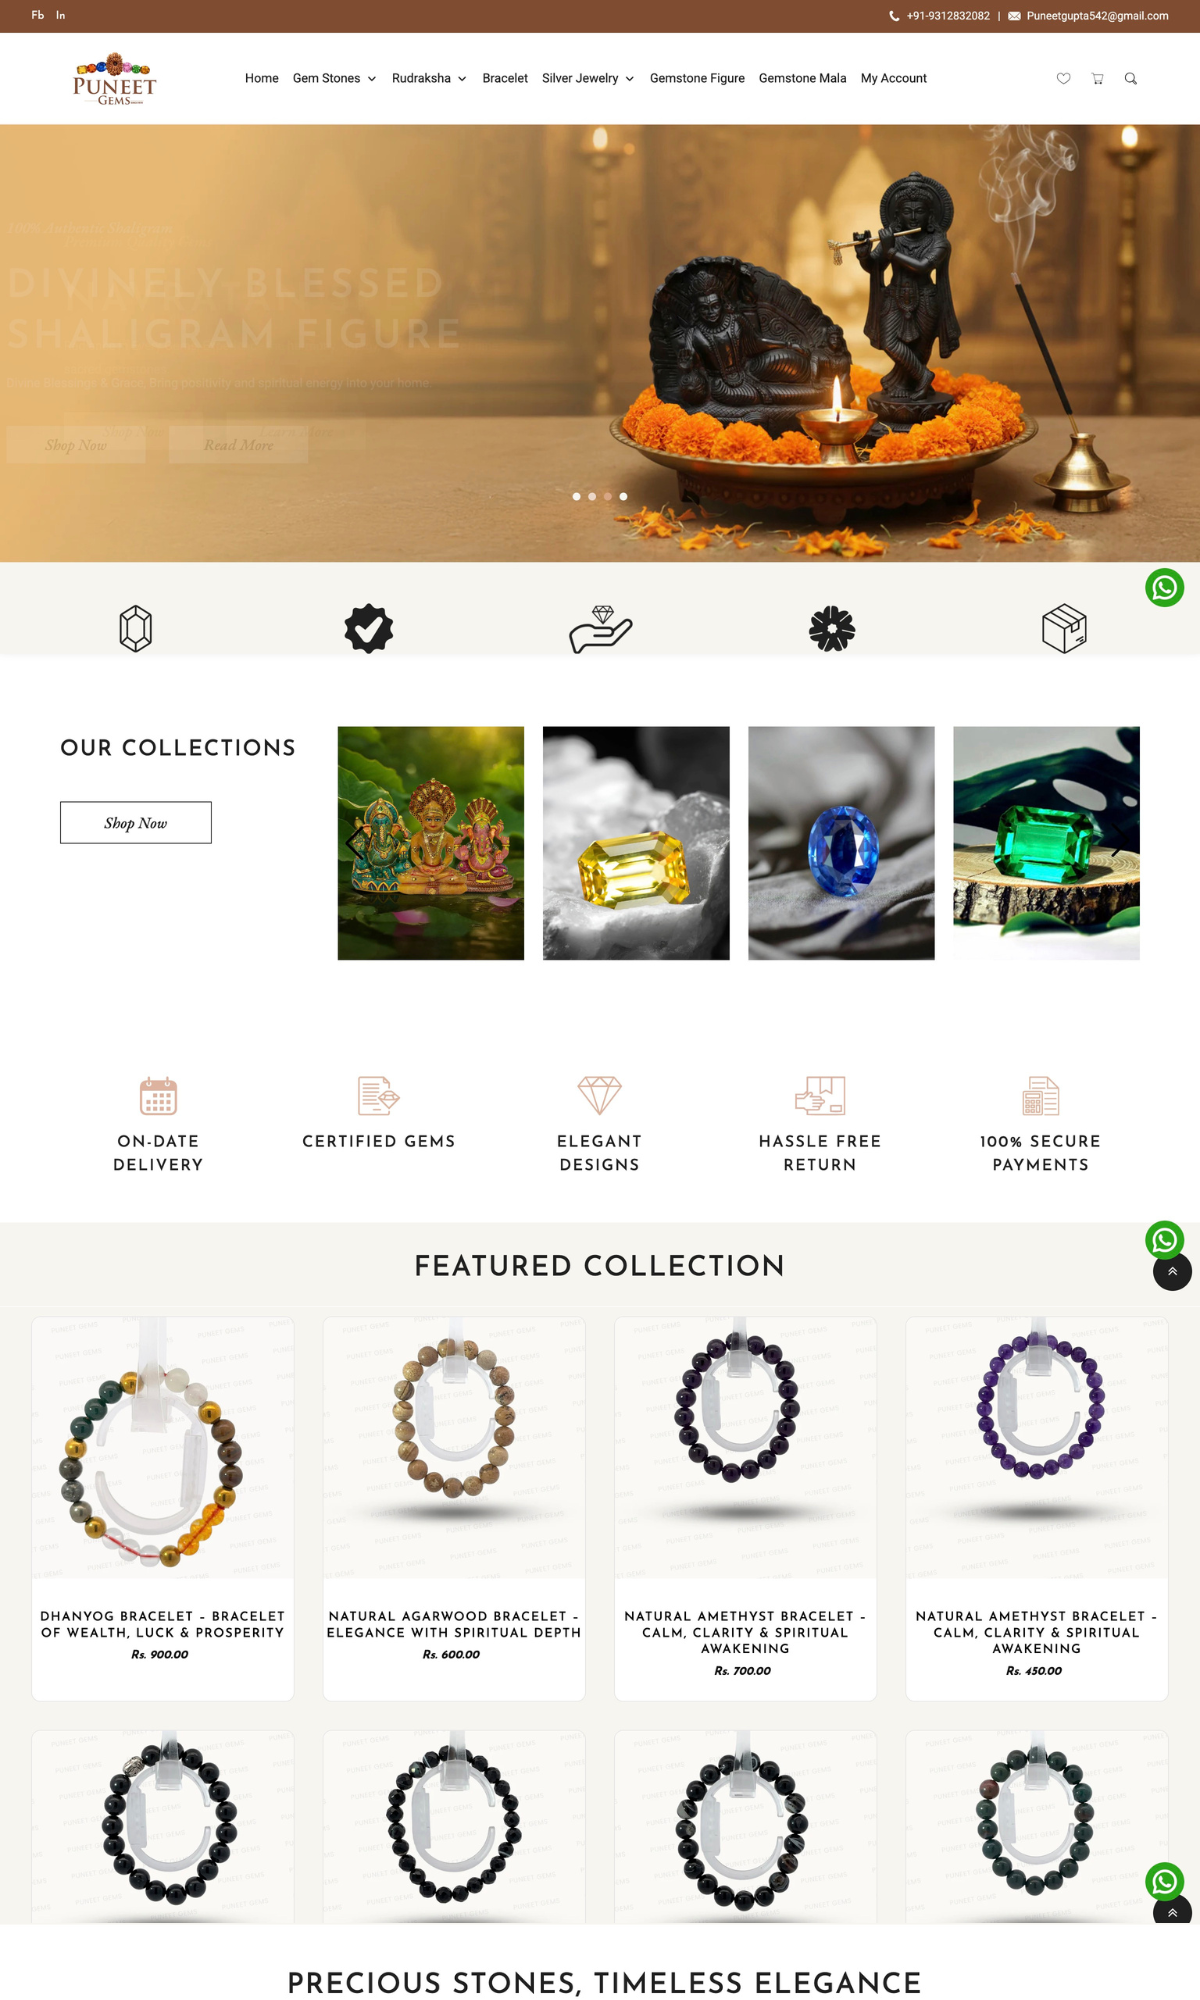
Task: Open the wishlist heart icon
Action: [1063, 78]
